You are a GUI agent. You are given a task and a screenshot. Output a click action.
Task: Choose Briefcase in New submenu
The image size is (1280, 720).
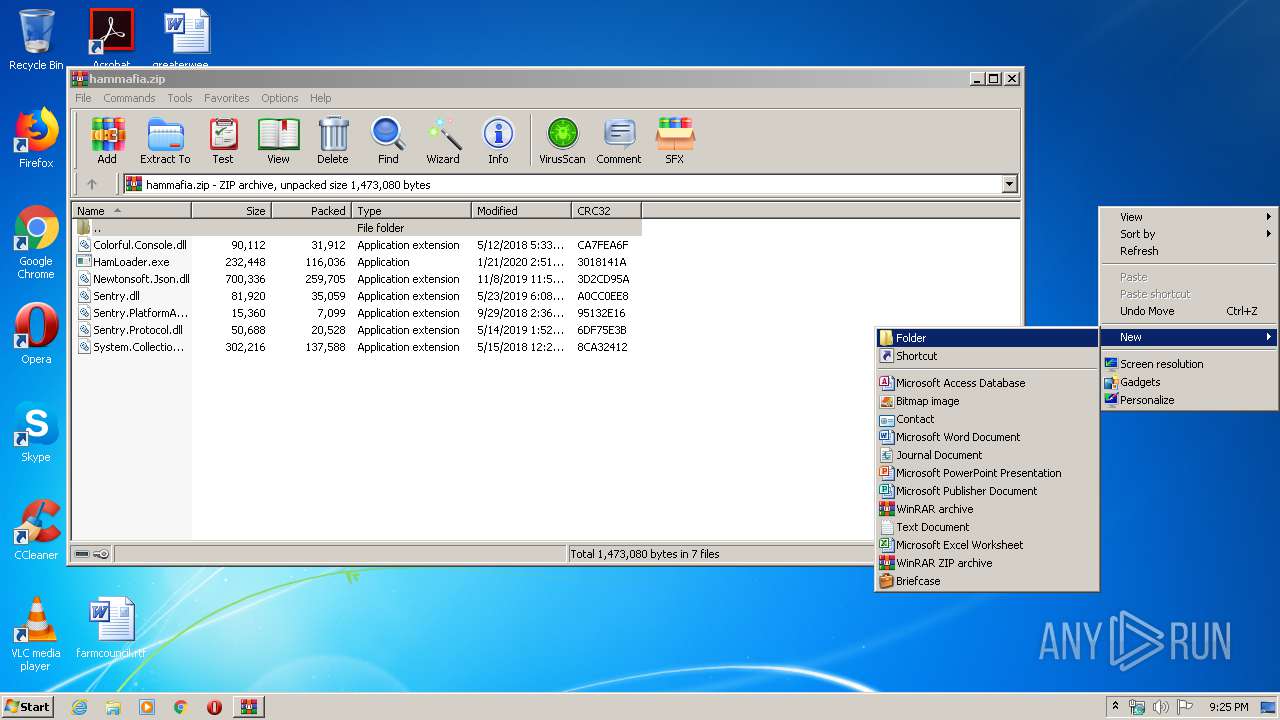point(987,581)
